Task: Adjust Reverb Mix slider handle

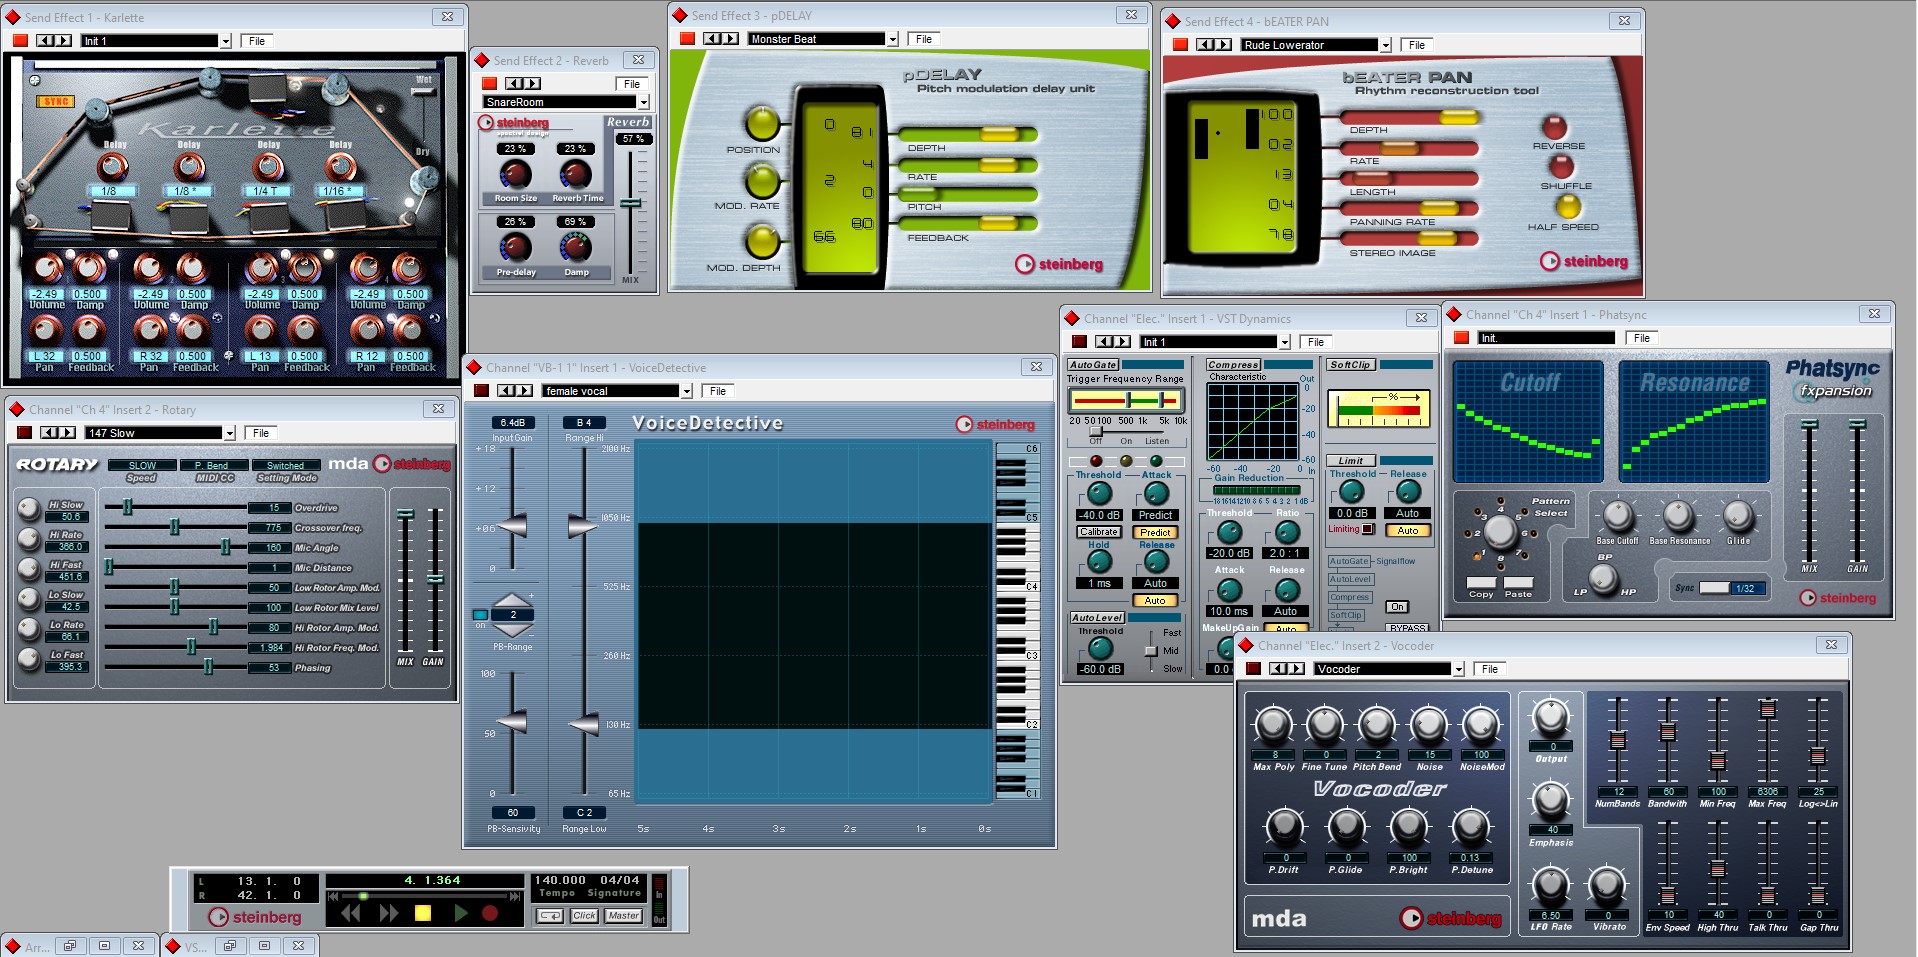Action: coord(630,203)
